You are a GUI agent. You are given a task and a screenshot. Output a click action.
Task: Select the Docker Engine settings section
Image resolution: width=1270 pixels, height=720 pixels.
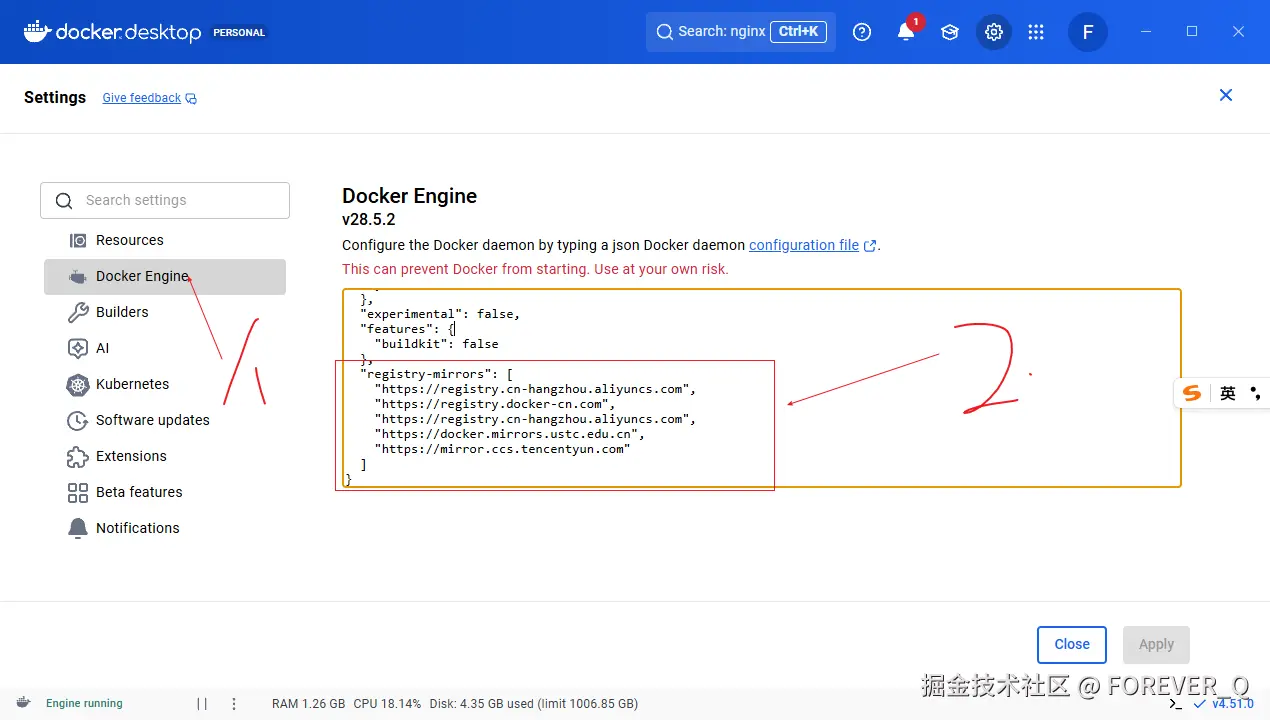(165, 276)
